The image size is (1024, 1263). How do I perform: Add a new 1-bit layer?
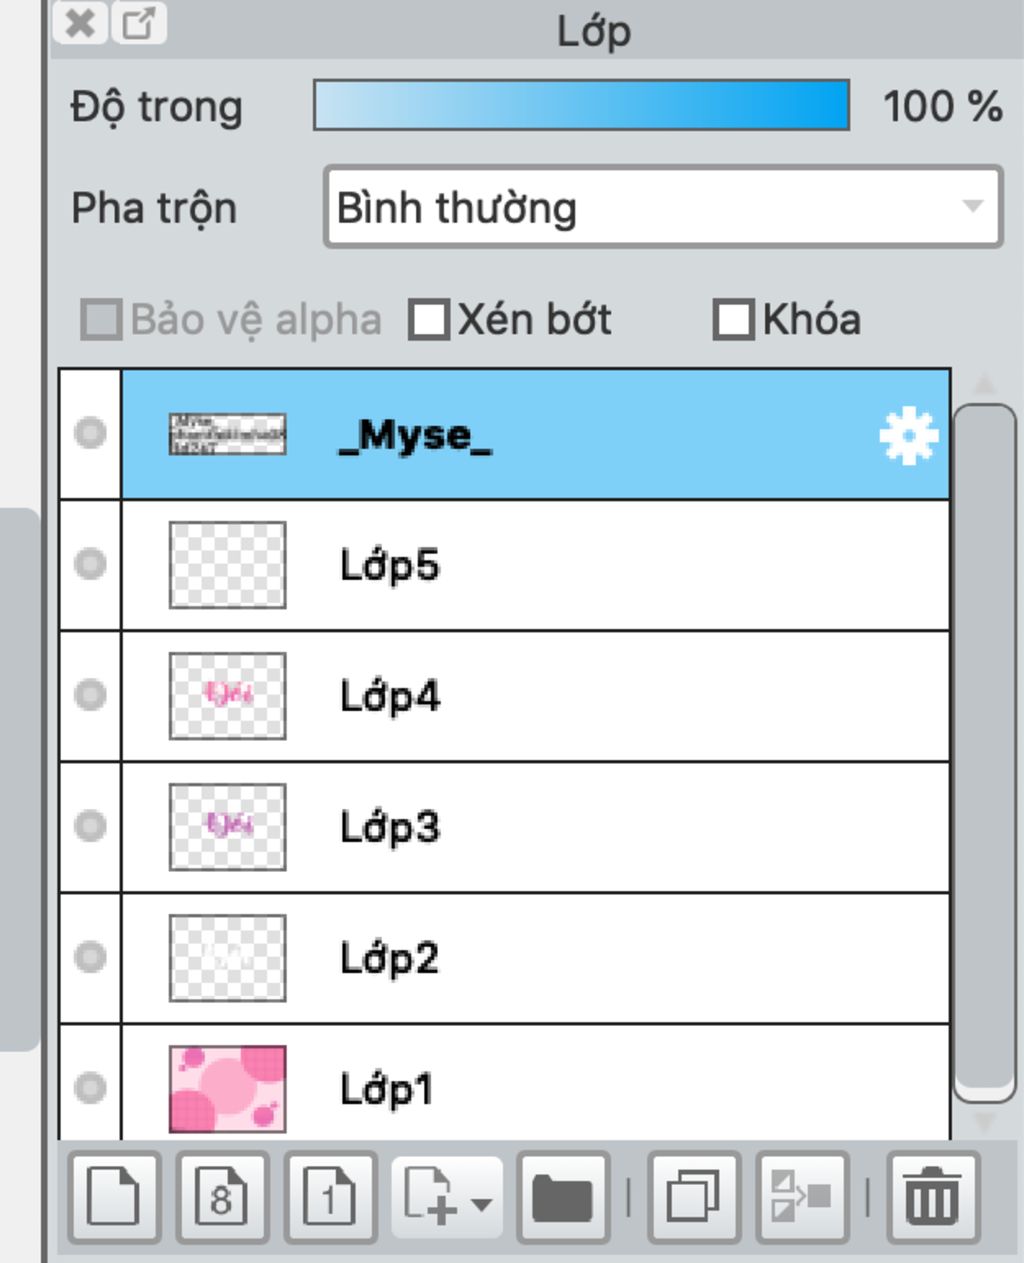click(330, 1197)
